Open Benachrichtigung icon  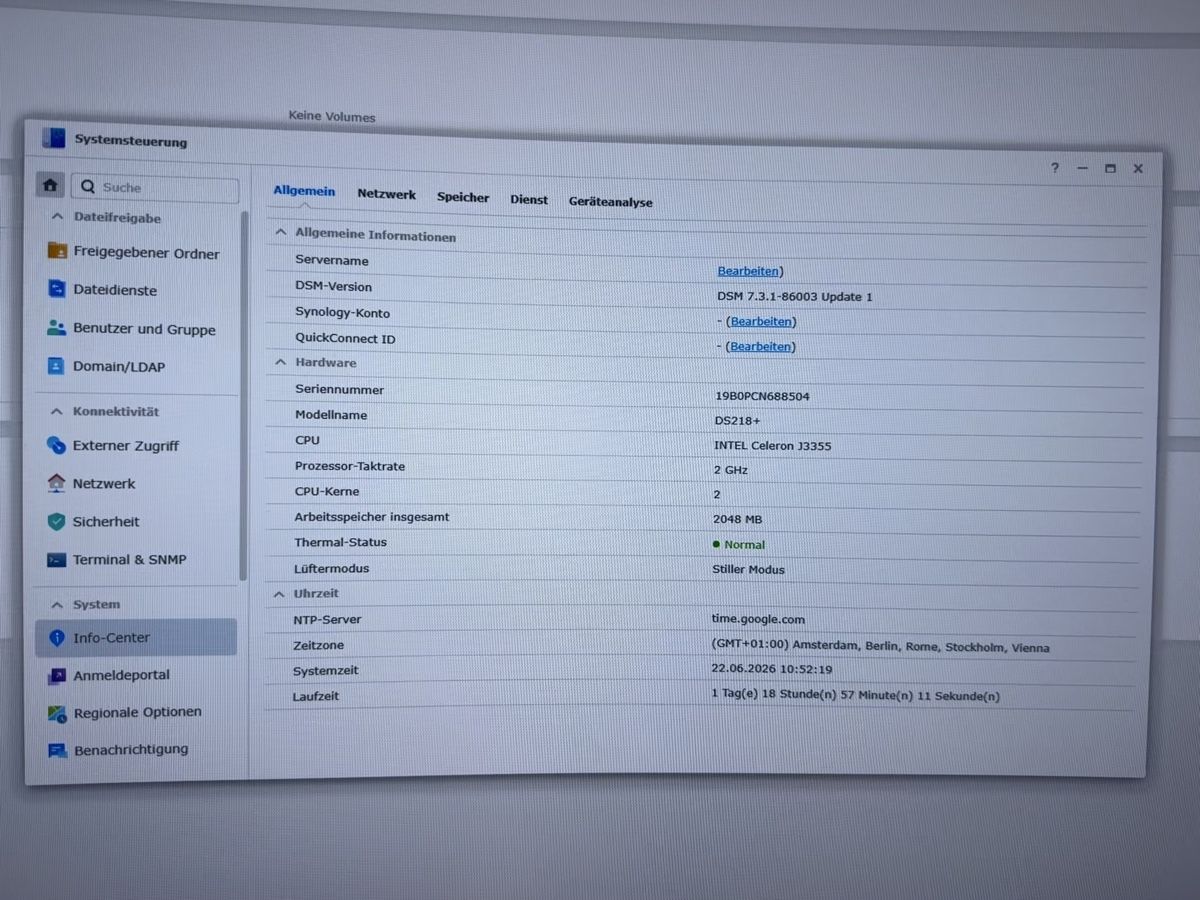(x=56, y=750)
